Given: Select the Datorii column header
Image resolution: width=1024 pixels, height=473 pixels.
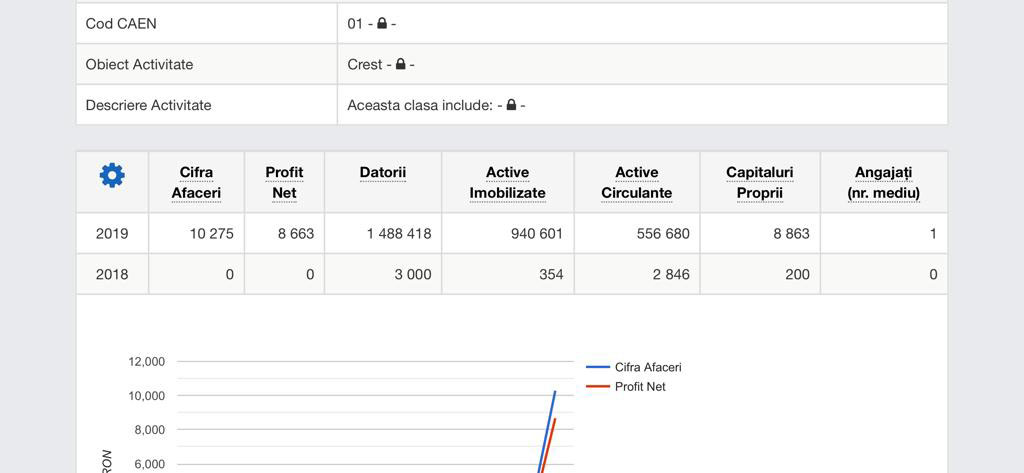Looking at the screenshot, I should [383, 172].
